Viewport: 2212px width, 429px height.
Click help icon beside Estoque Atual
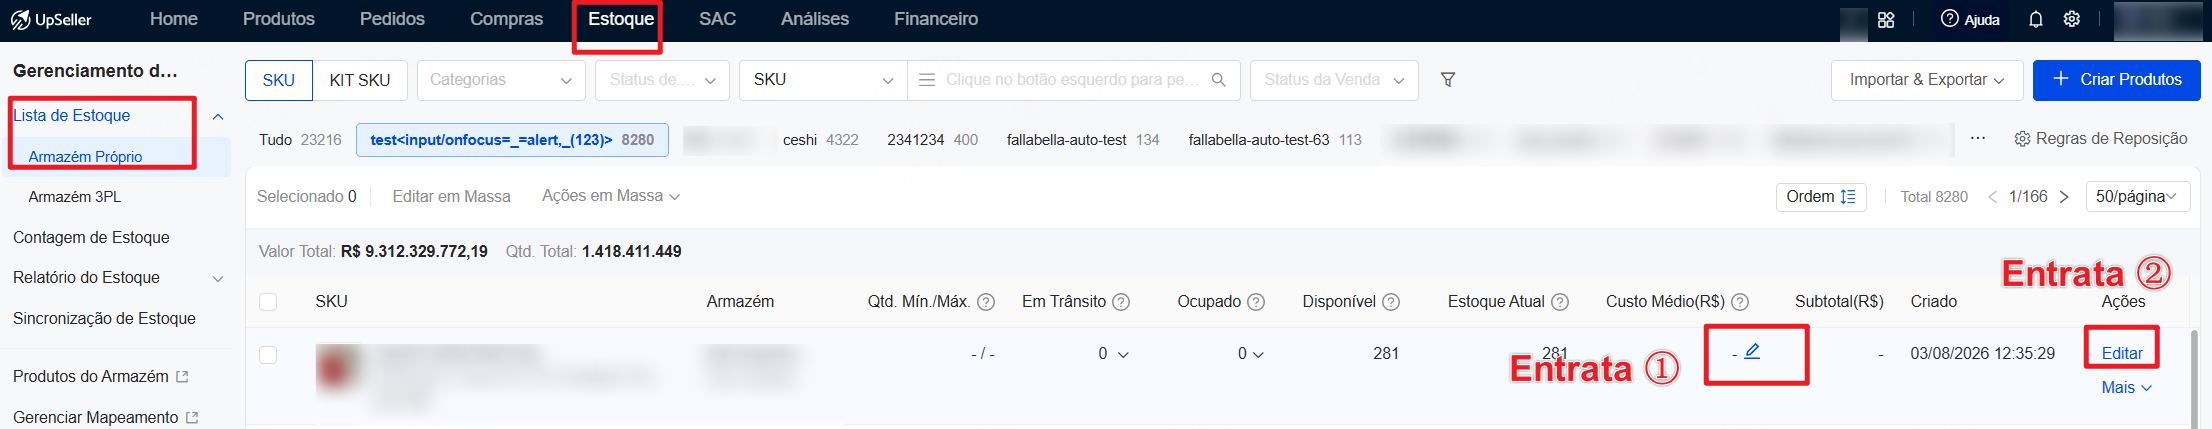[x=1560, y=302]
